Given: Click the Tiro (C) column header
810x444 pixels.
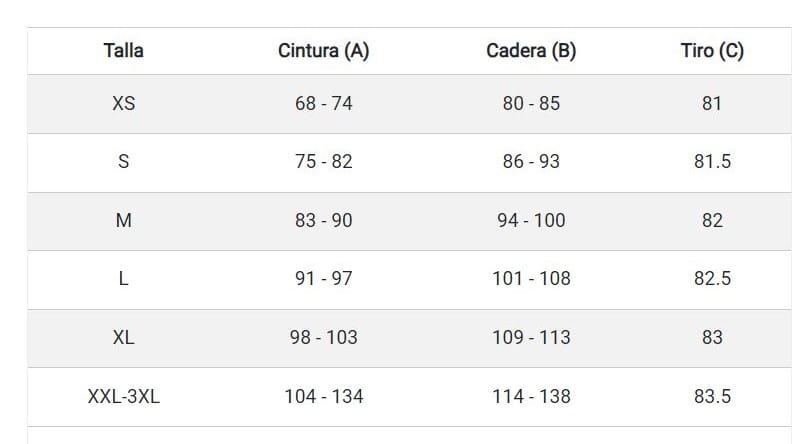Looking at the screenshot, I should (712, 51).
